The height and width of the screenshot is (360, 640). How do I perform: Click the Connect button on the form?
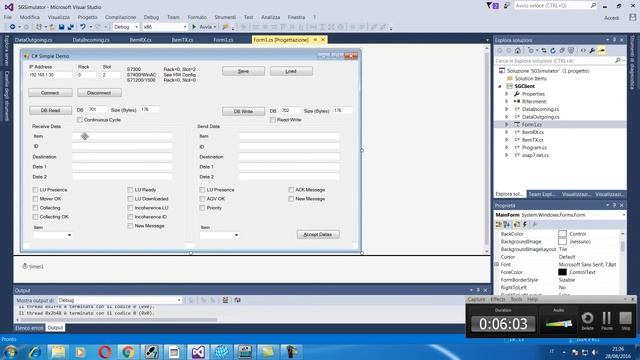50,93
